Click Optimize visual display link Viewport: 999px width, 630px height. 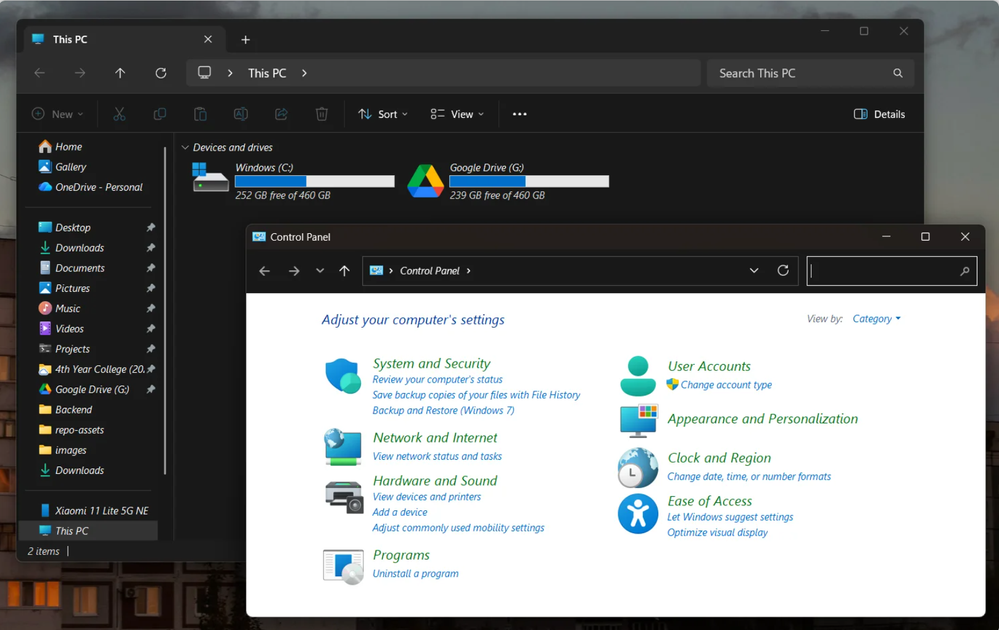point(717,533)
